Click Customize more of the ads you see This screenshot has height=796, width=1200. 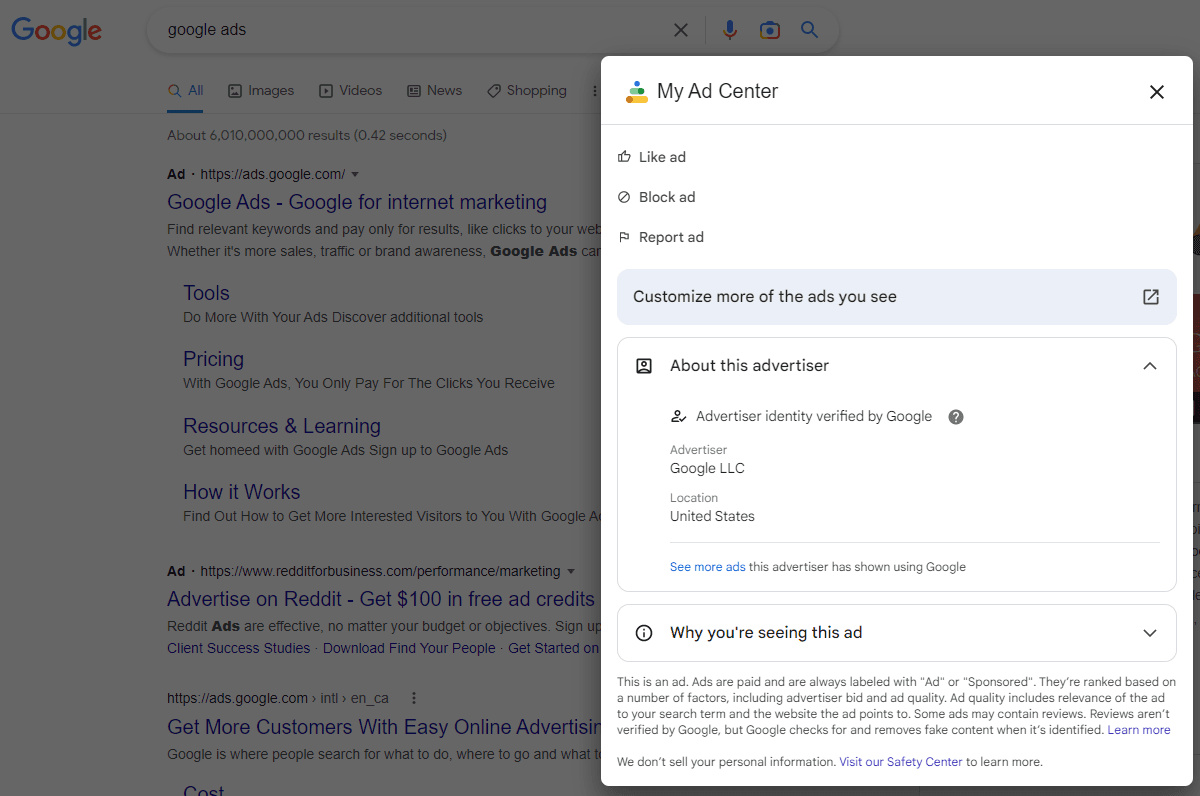point(896,297)
